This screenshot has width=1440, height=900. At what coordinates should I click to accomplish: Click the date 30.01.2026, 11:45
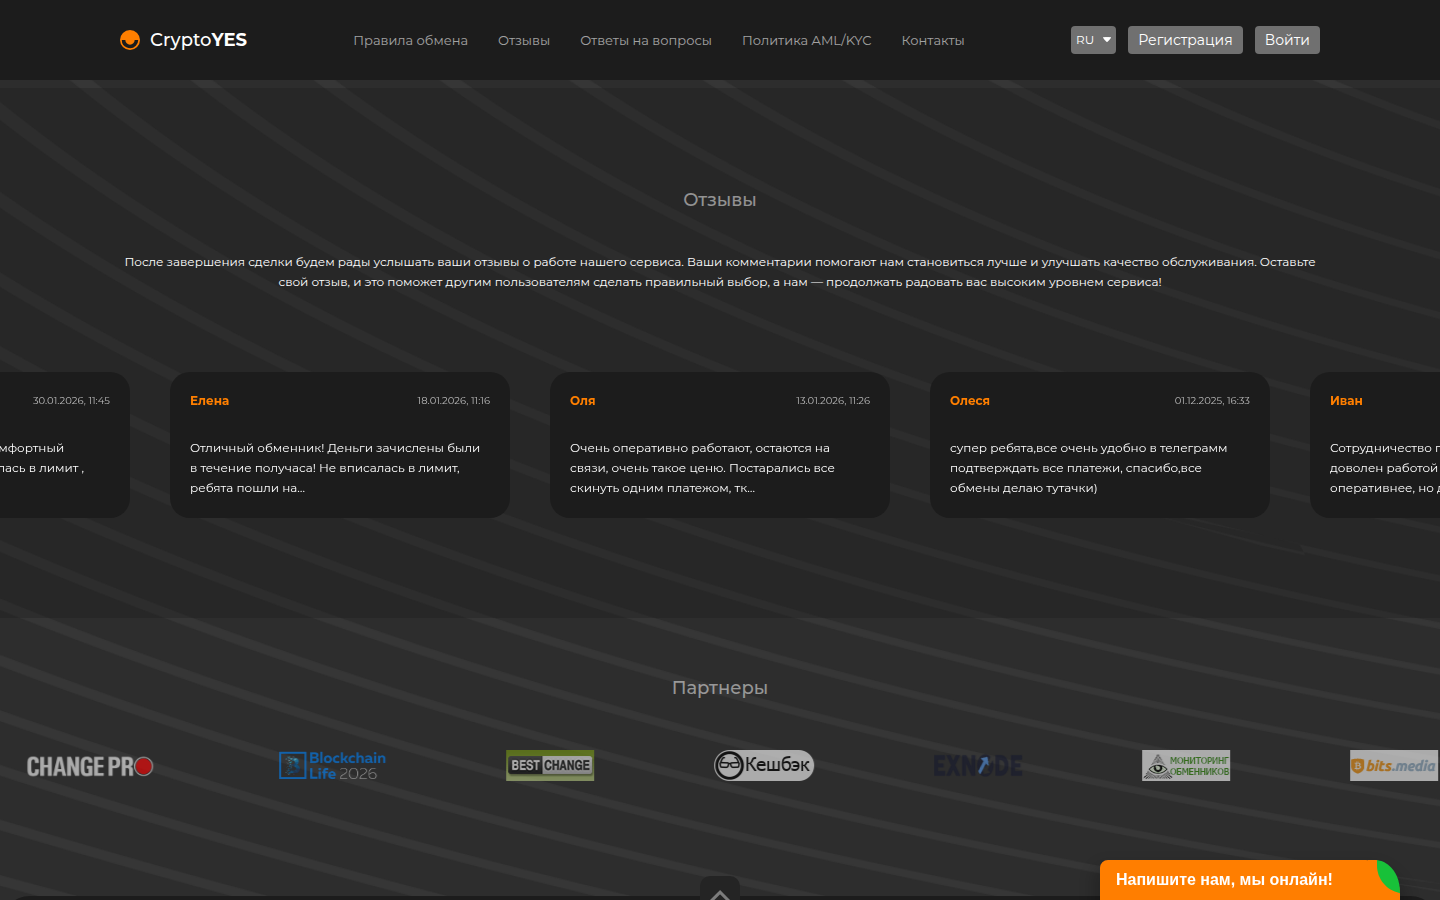72,401
